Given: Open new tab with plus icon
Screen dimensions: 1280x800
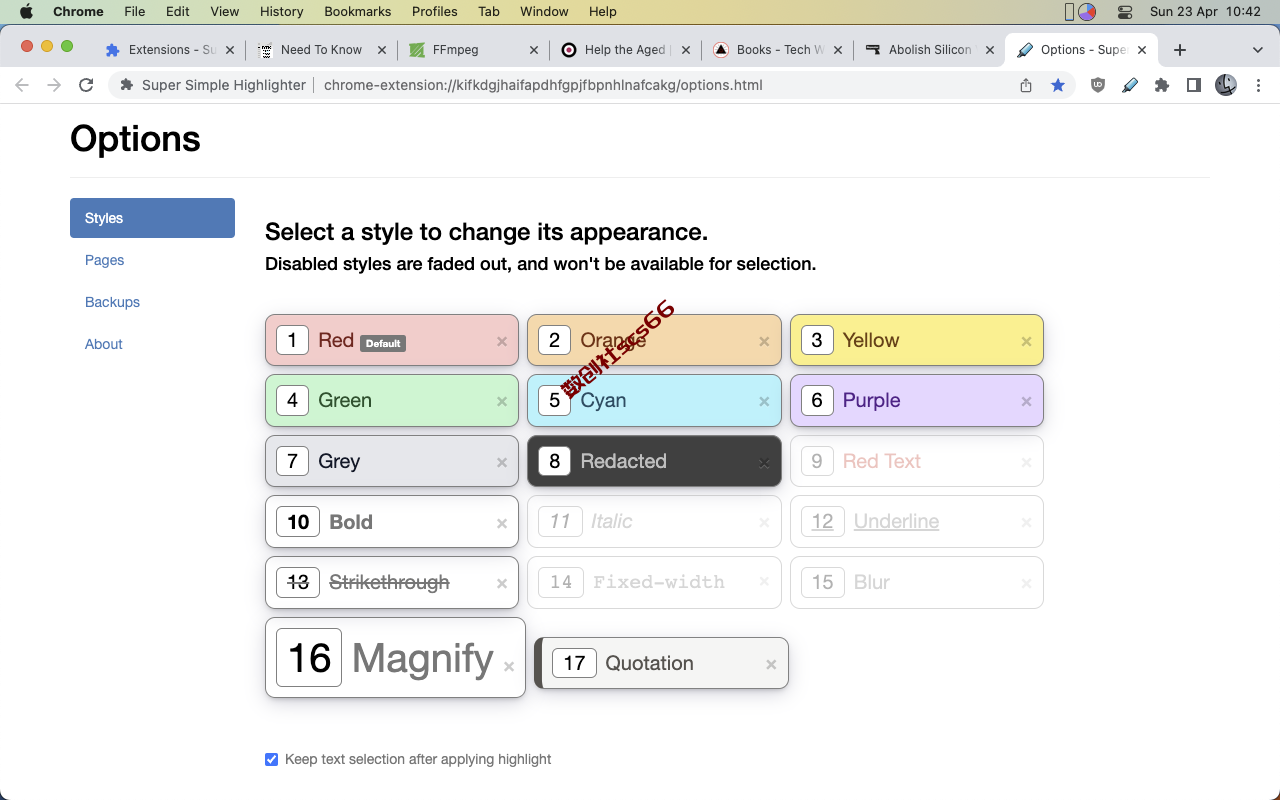Looking at the screenshot, I should click(x=1180, y=50).
